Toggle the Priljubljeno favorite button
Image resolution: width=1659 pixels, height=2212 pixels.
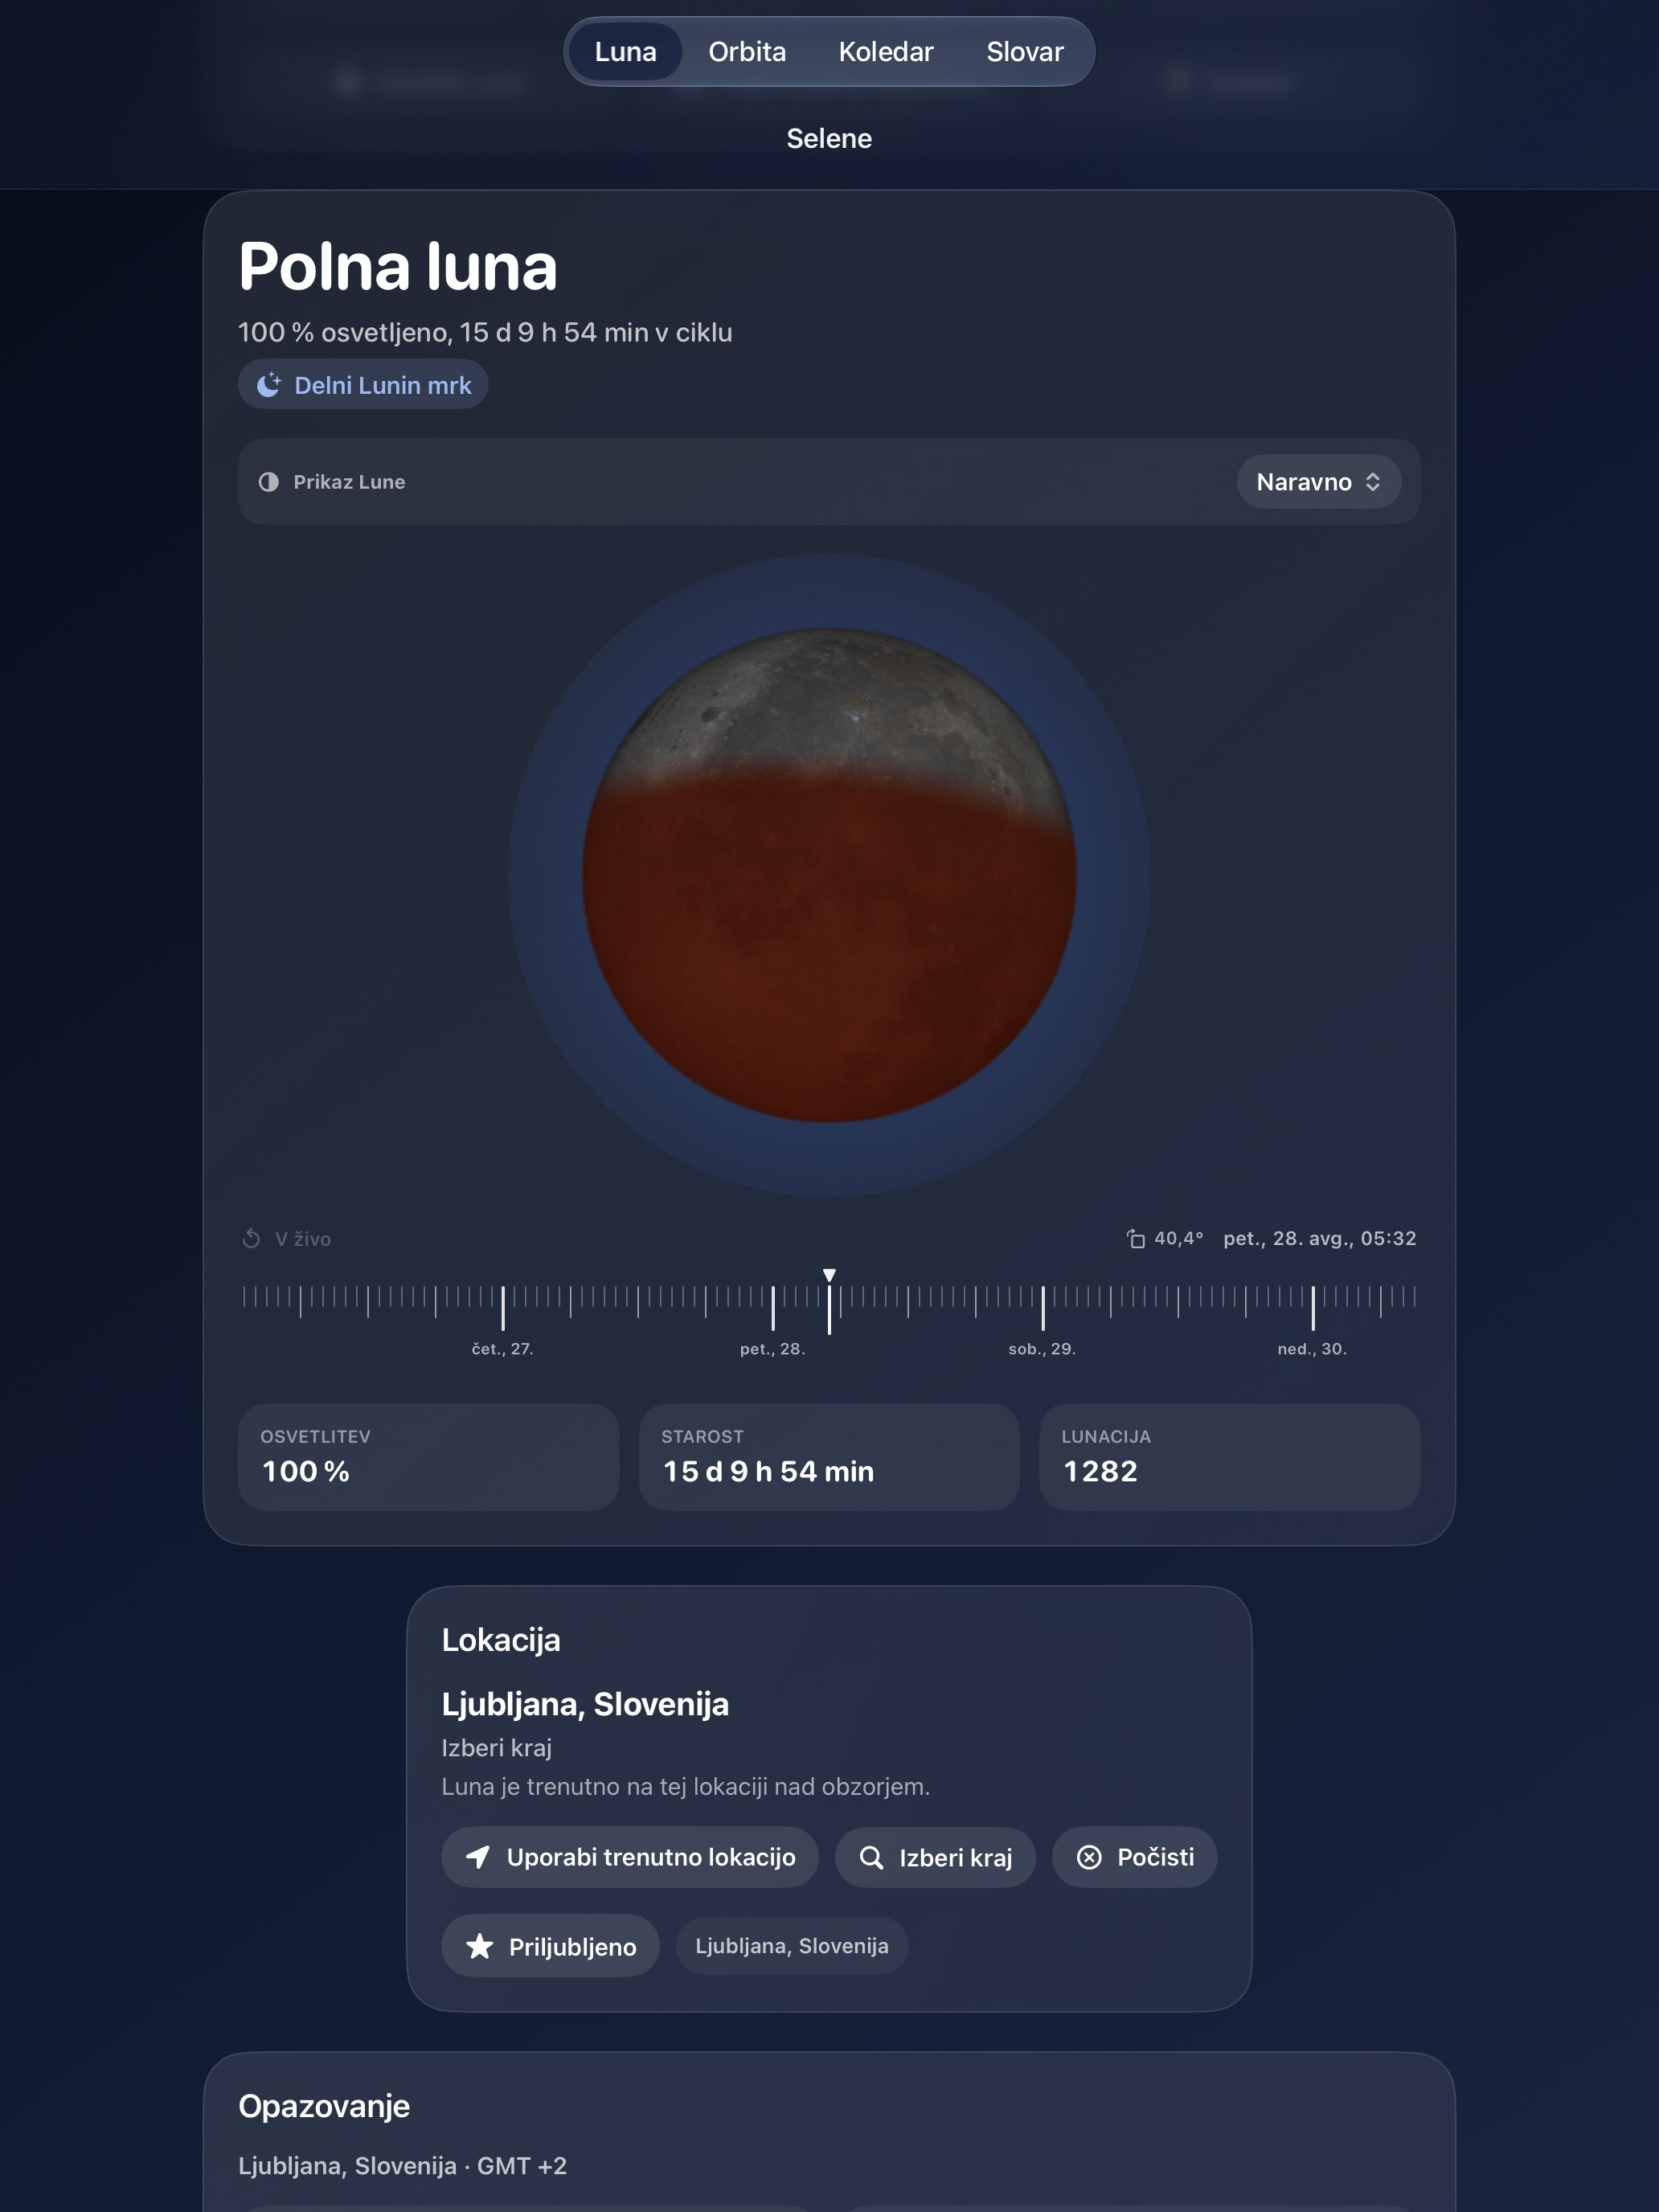click(550, 1946)
